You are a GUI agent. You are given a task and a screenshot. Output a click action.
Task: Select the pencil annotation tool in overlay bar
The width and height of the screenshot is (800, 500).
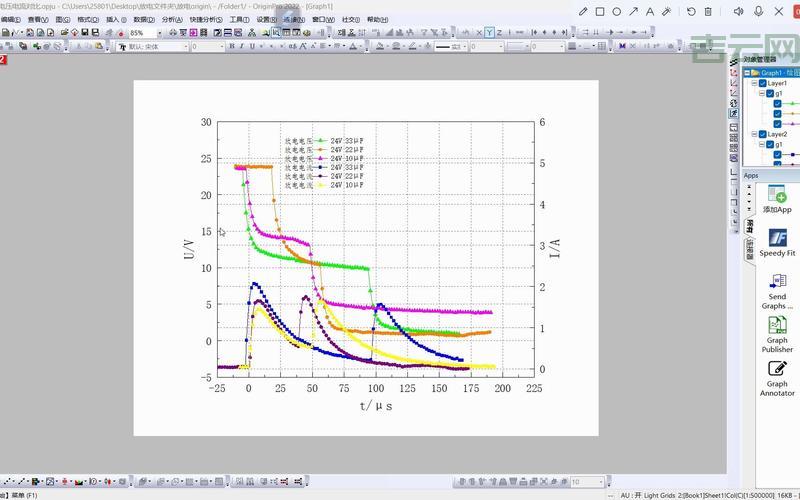click(583, 11)
